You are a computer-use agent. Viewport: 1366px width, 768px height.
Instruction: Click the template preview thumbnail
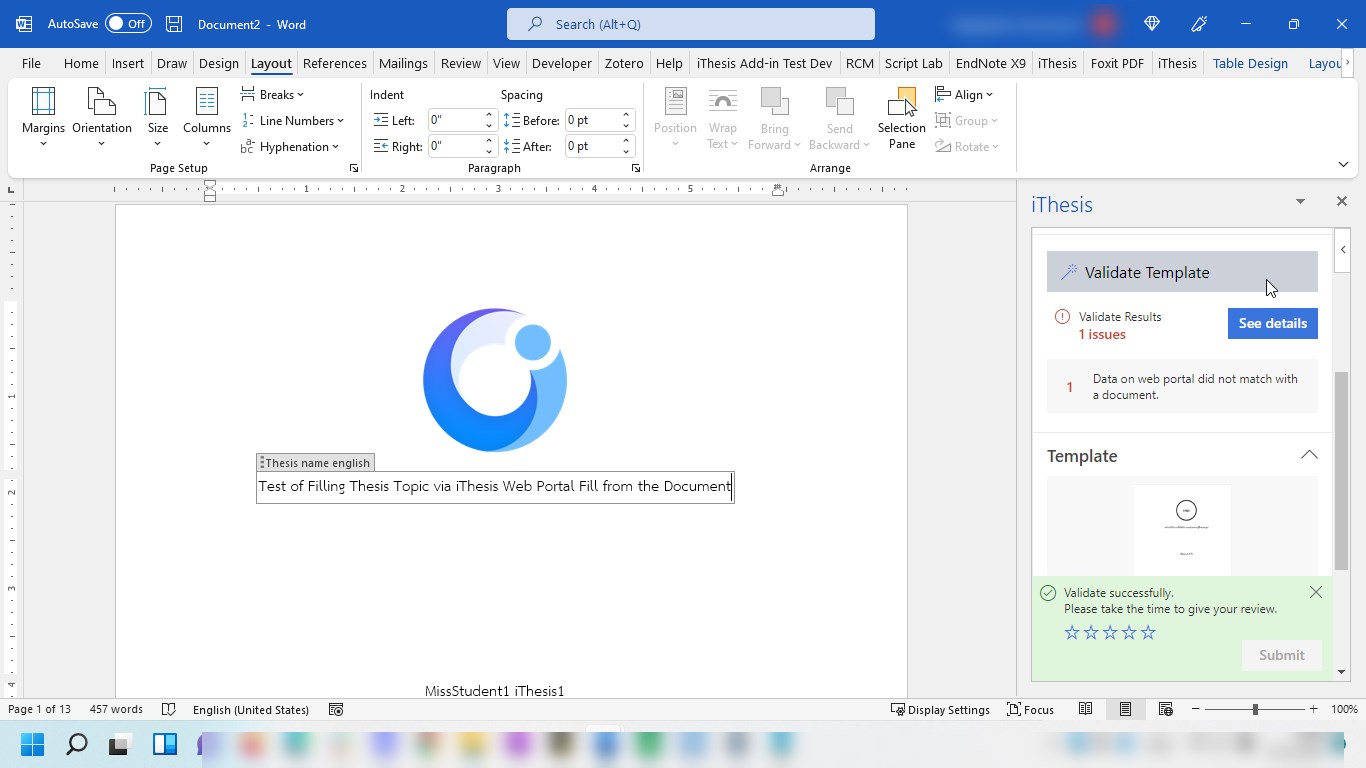1182,530
